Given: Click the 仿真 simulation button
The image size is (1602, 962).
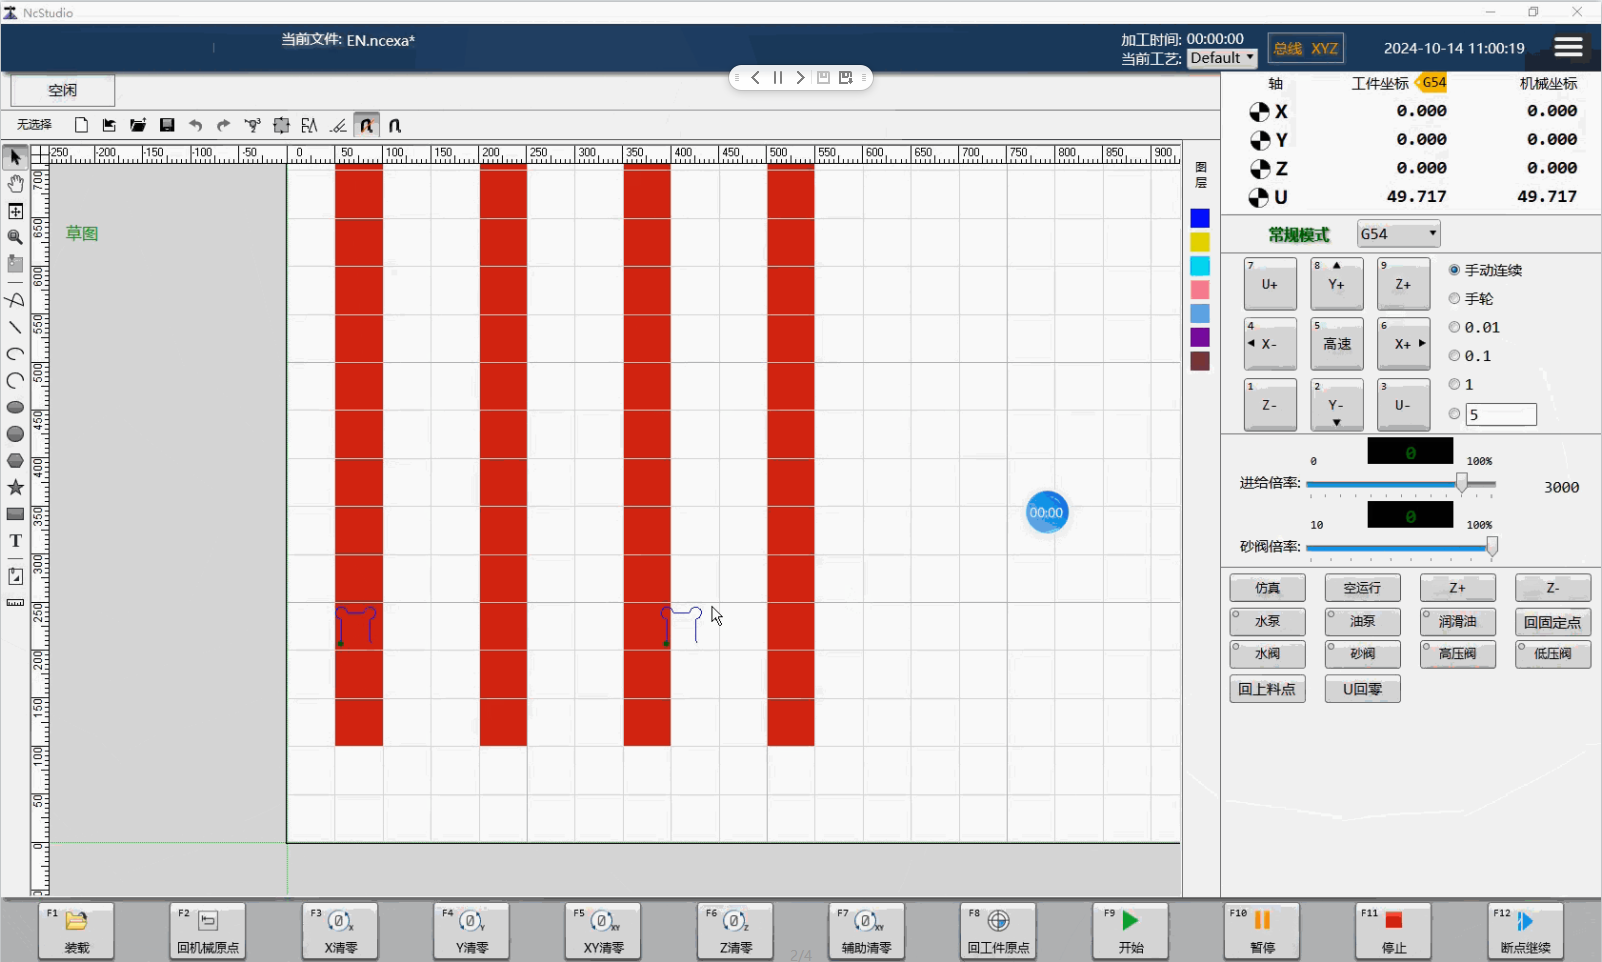Looking at the screenshot, I should click(1267, 588).
